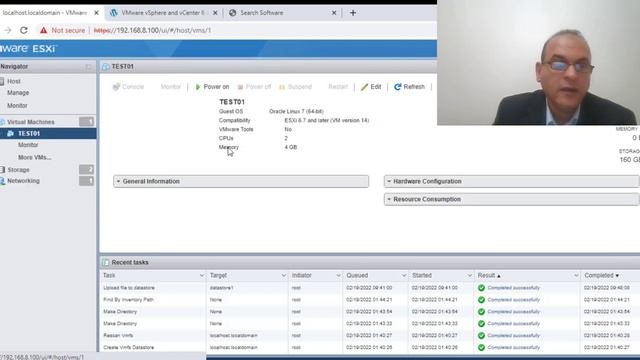Expand the Resource Consumption section
This screenshot has width=640, height=360.
pos(511,199)
